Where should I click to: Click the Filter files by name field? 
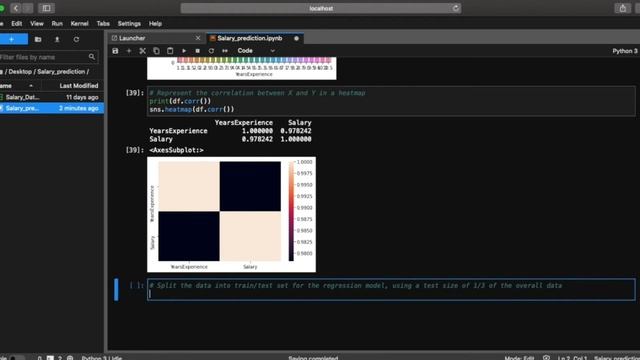[x=49, y=57]
